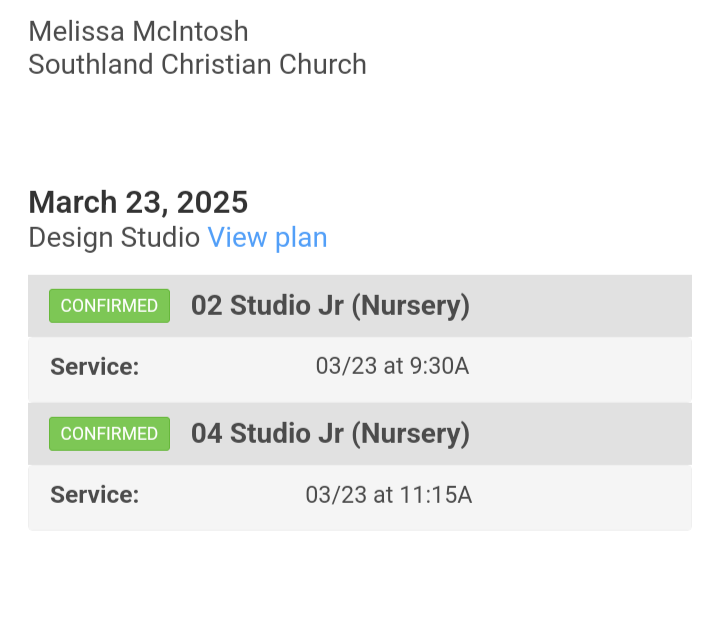The width and height of the screenshot is (720, 644).
Task: Click the word plan in View plan
Action: [301, 238]
